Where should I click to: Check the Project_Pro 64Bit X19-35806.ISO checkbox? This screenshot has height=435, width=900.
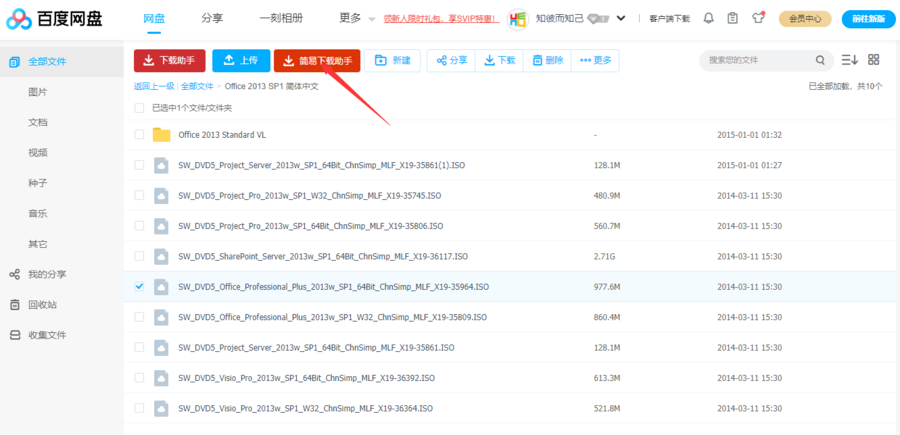click(139, 226)
